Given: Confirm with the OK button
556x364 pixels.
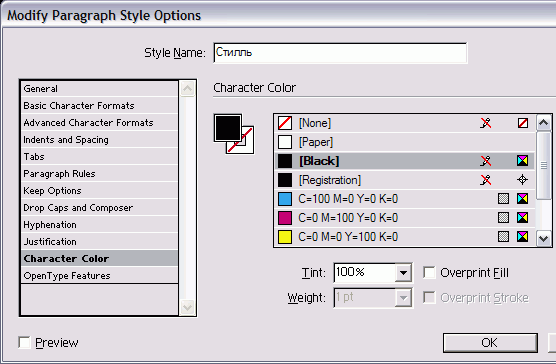Looking at the screenshot, I should [490, 343].
